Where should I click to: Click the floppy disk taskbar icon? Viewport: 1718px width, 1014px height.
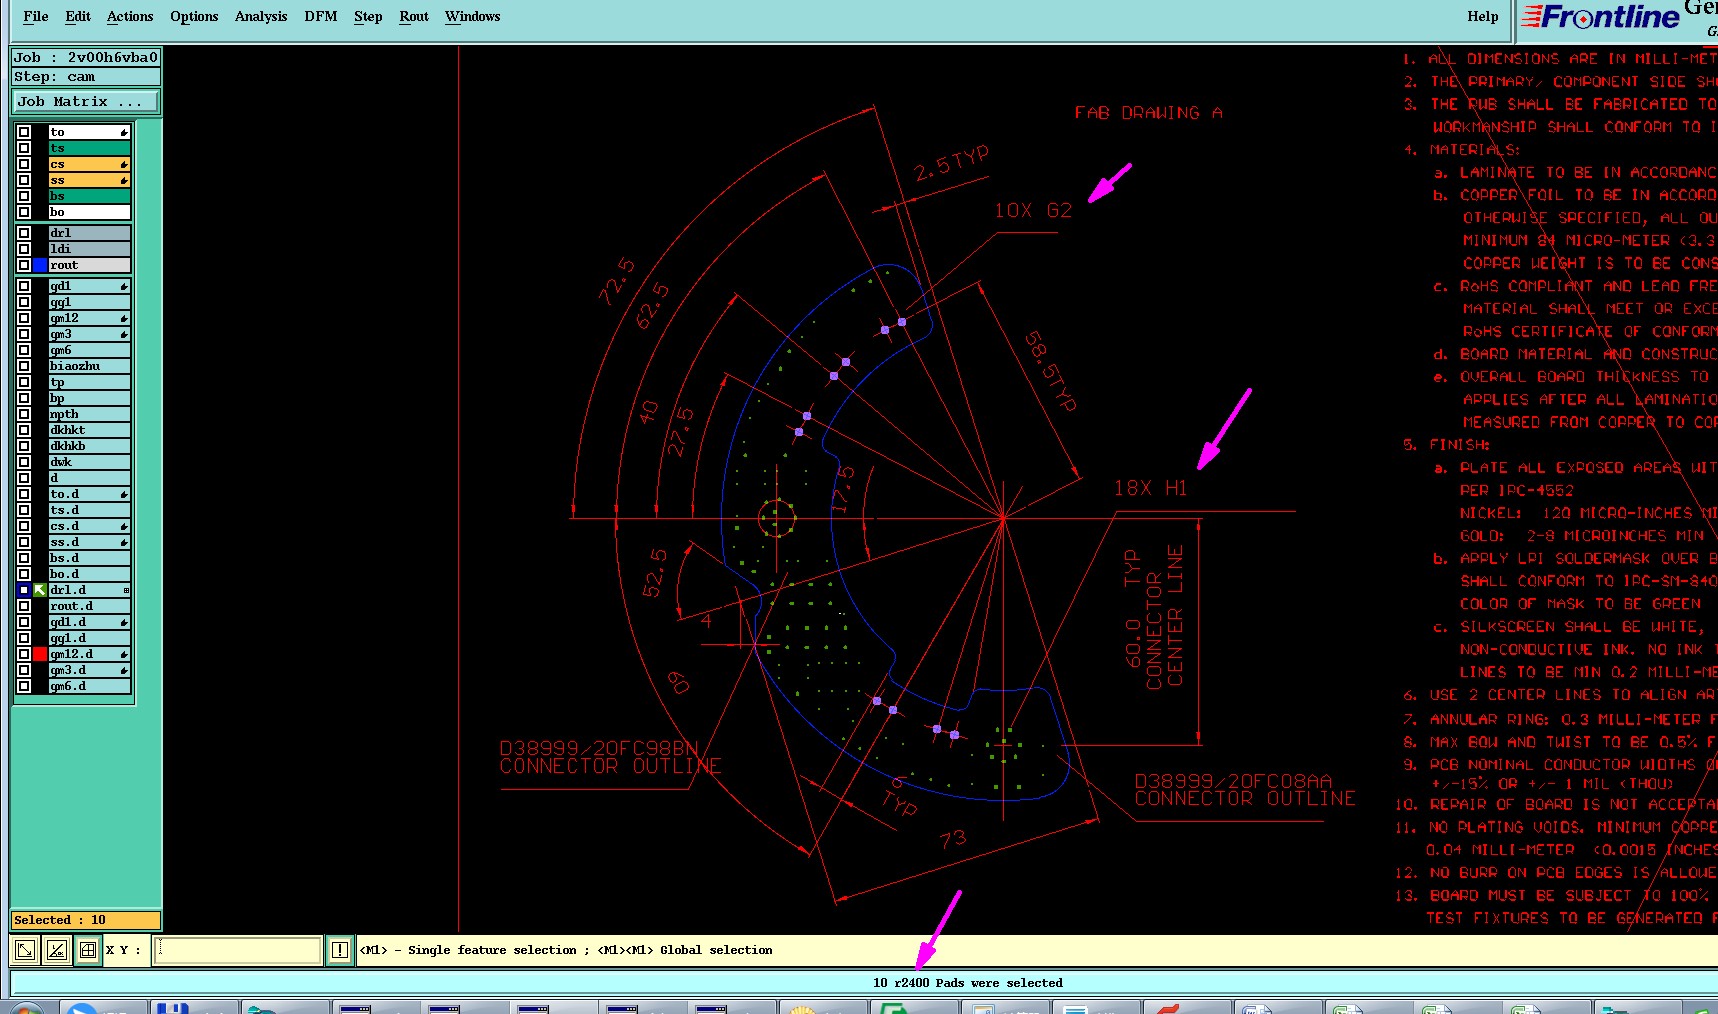172,1007
